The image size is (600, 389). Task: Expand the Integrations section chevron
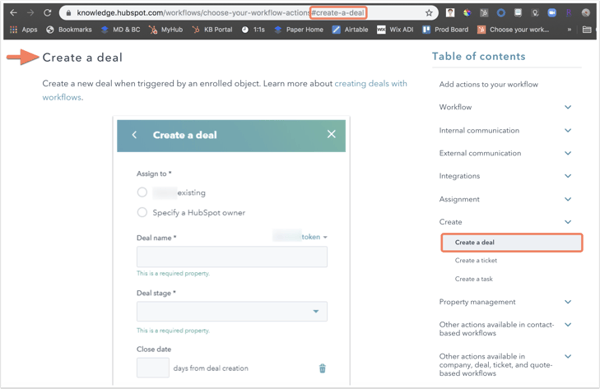pyautogui.click(x=568, y=176)
